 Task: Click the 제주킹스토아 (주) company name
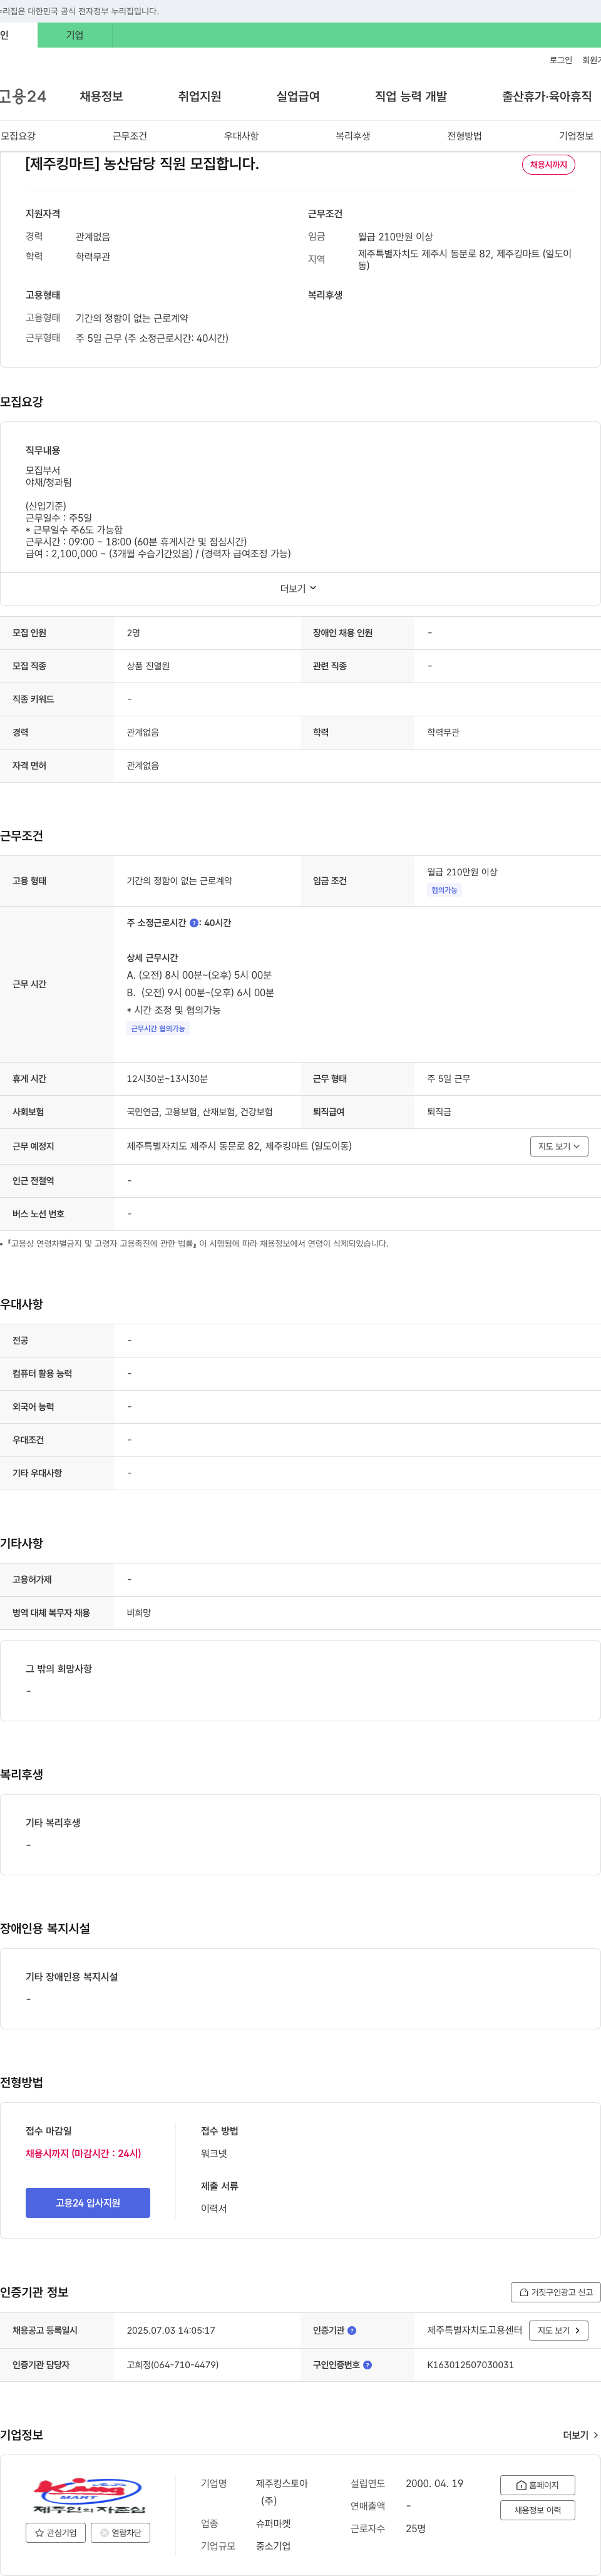pyautogui.click(x=282, y=2492)
